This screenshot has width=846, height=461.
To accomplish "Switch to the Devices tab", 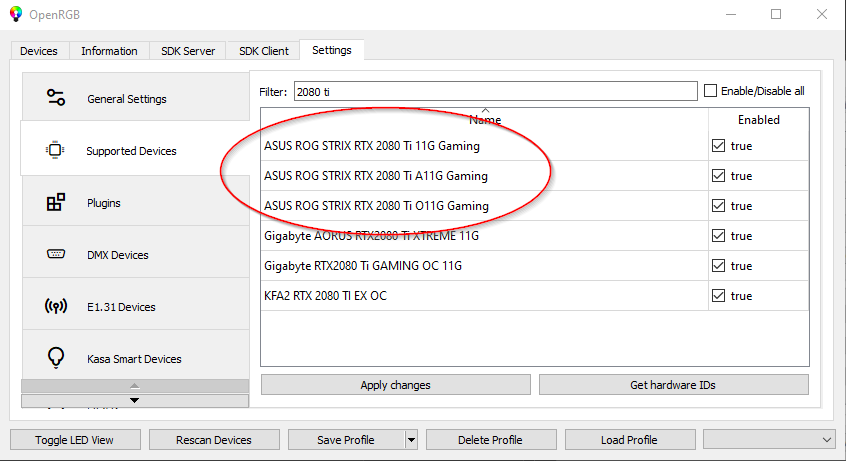I will pos(39,51).
